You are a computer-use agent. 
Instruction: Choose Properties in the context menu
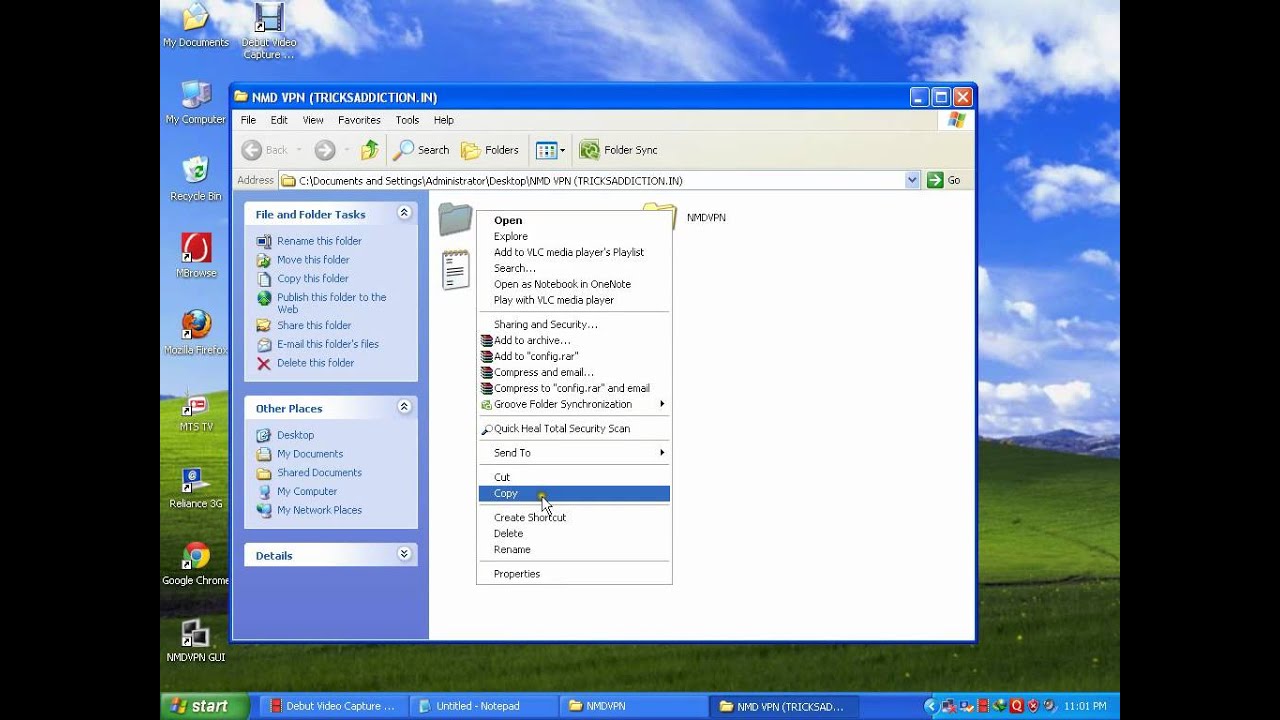click(574, 574)
